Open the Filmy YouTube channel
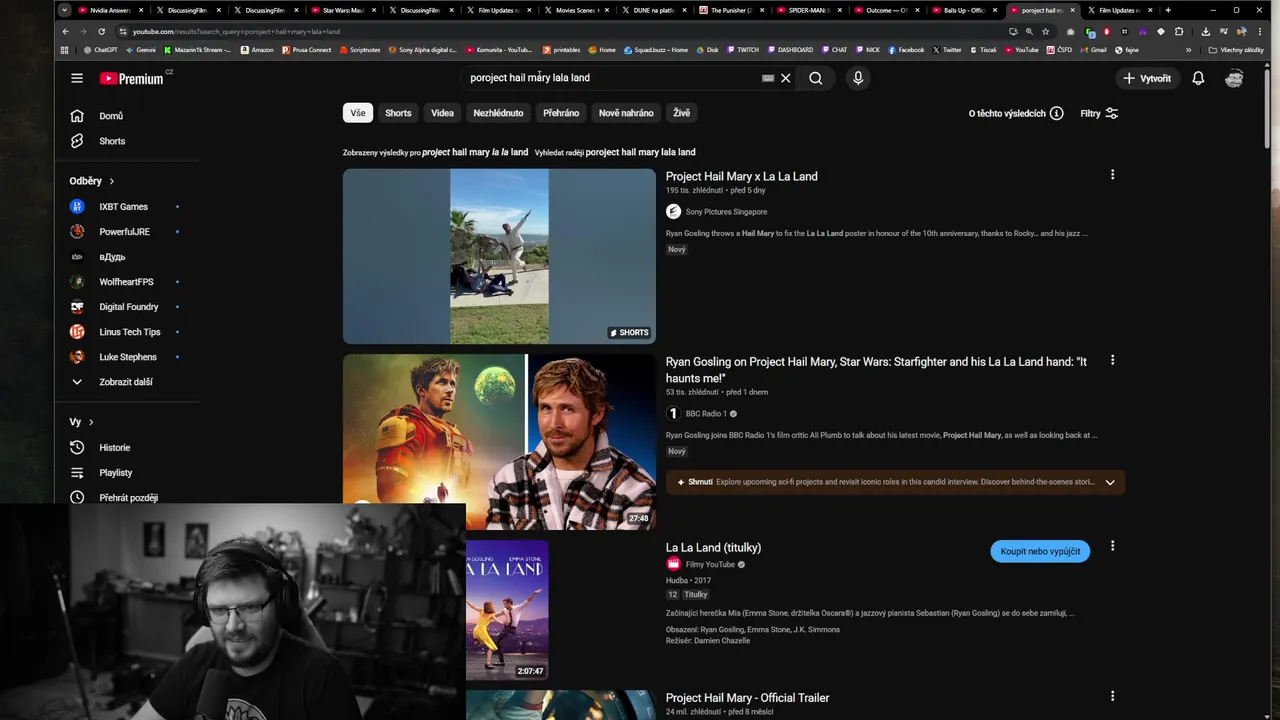This screenshot has height=720, width=1280. pos(710,565)
